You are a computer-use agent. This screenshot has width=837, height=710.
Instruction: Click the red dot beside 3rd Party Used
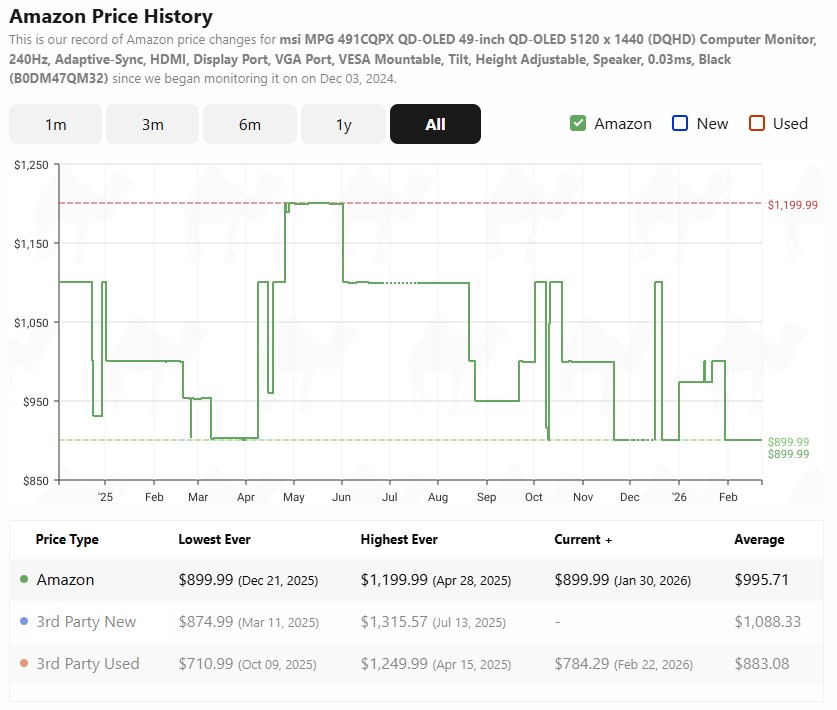pyautogui.click(x=24, y=664)
